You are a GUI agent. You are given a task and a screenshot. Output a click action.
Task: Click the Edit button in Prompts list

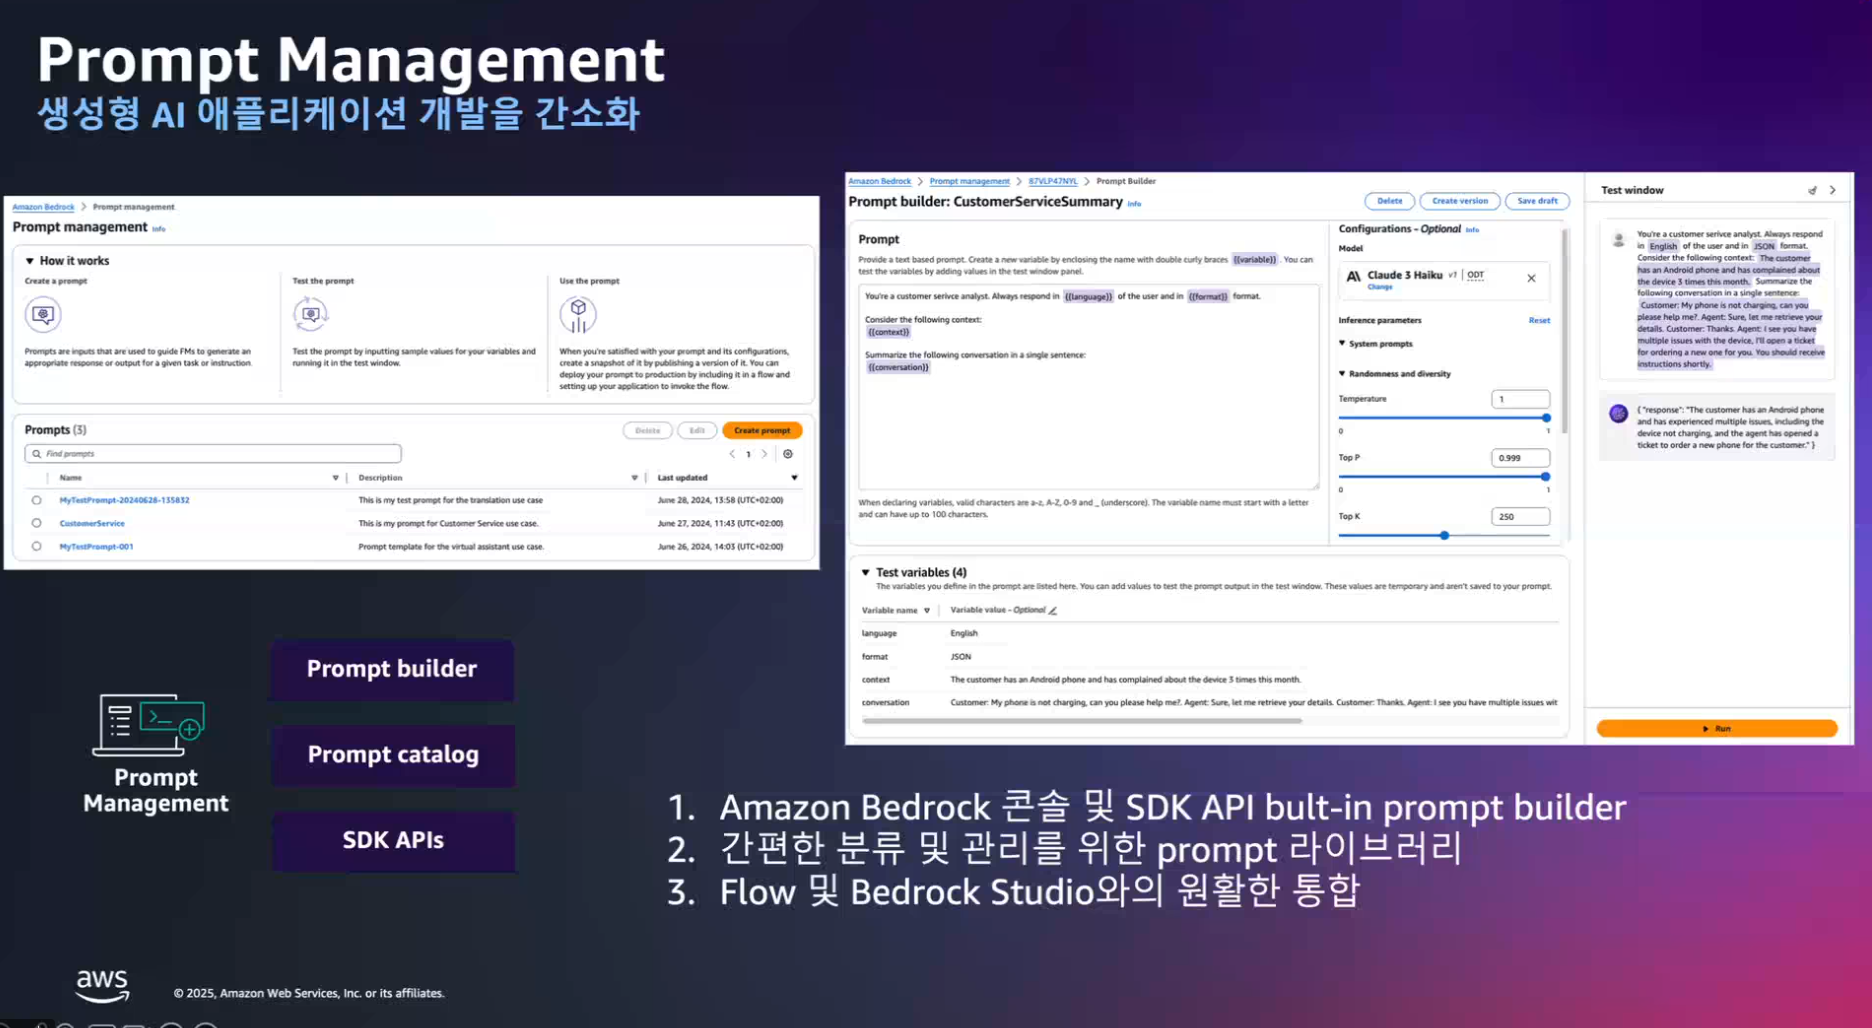pyautogui.click(x=697, y=430)
